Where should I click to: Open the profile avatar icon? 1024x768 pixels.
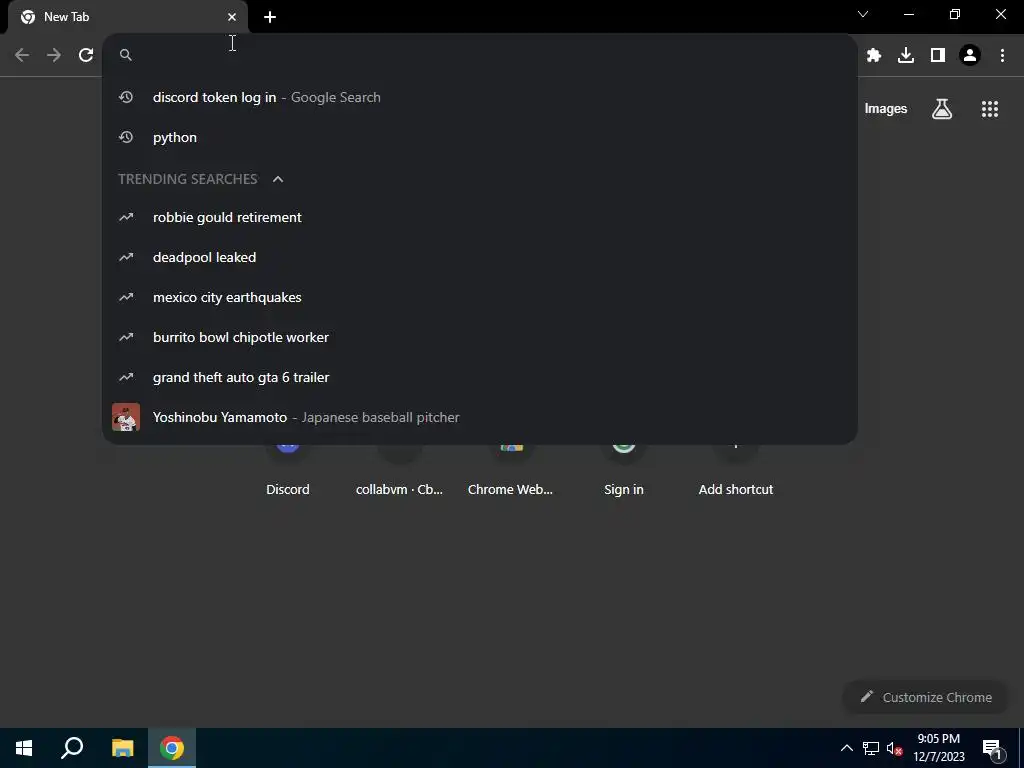pos(970,55)
